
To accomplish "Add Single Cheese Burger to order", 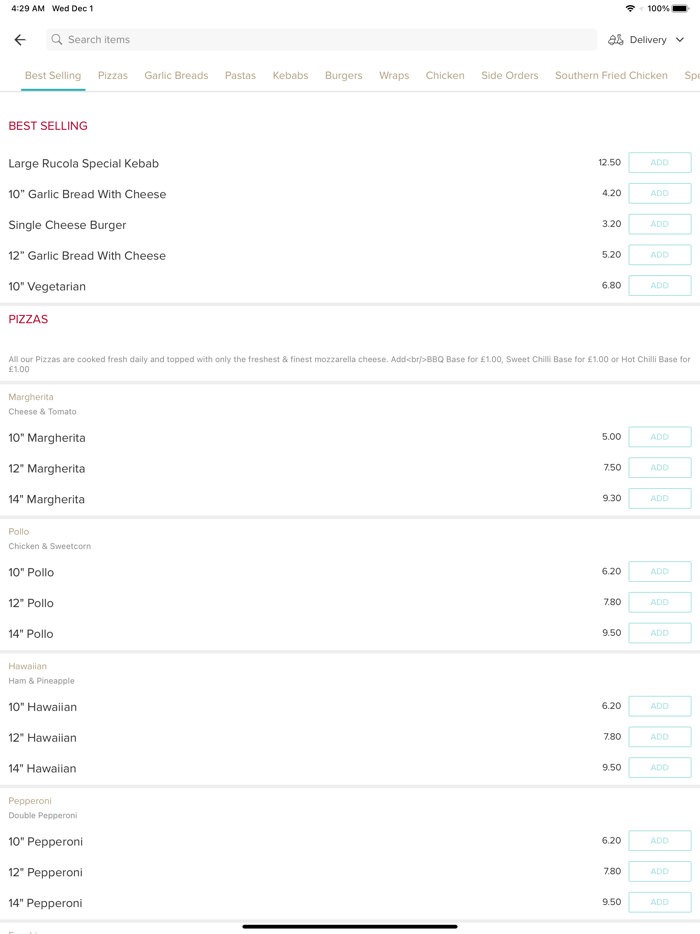I will click(x=659, y=224).
